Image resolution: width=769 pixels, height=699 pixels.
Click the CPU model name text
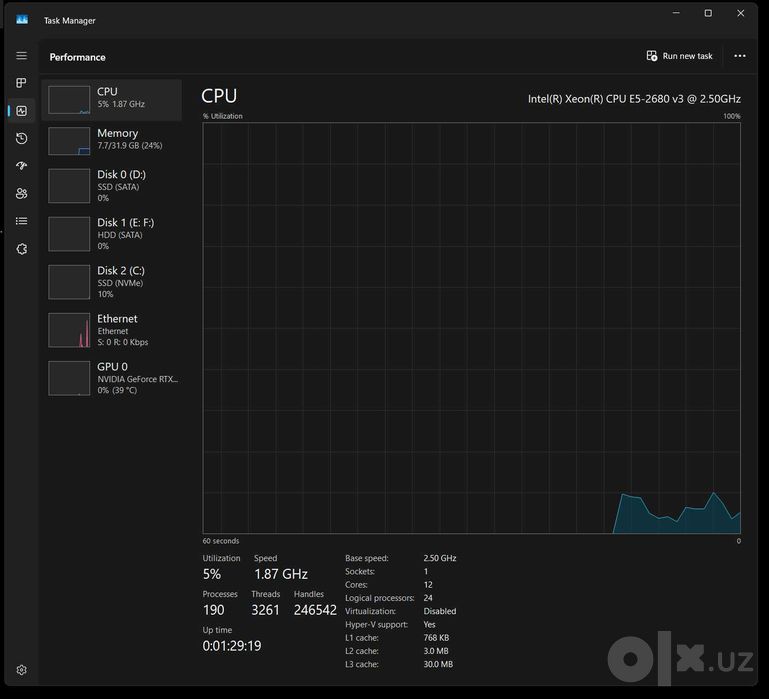tap(634, 99)
